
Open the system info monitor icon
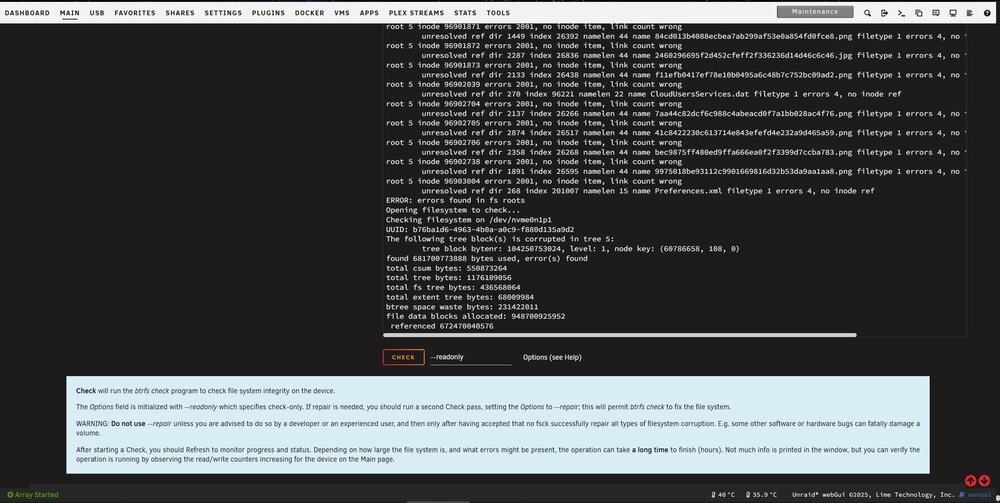[953, 13]
